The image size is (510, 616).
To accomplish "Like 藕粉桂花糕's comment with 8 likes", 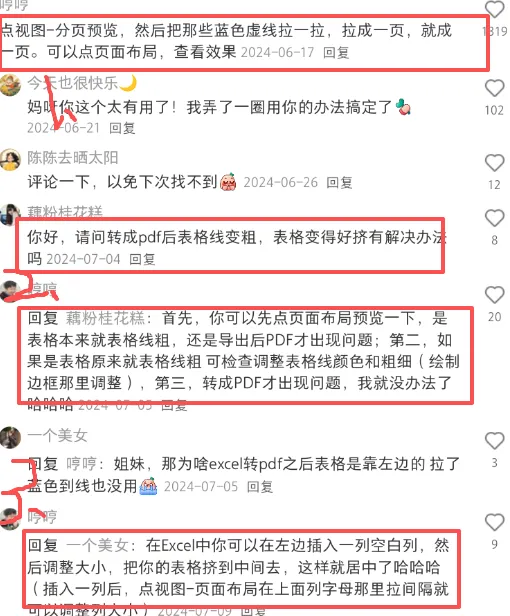I will pos(494,218).
